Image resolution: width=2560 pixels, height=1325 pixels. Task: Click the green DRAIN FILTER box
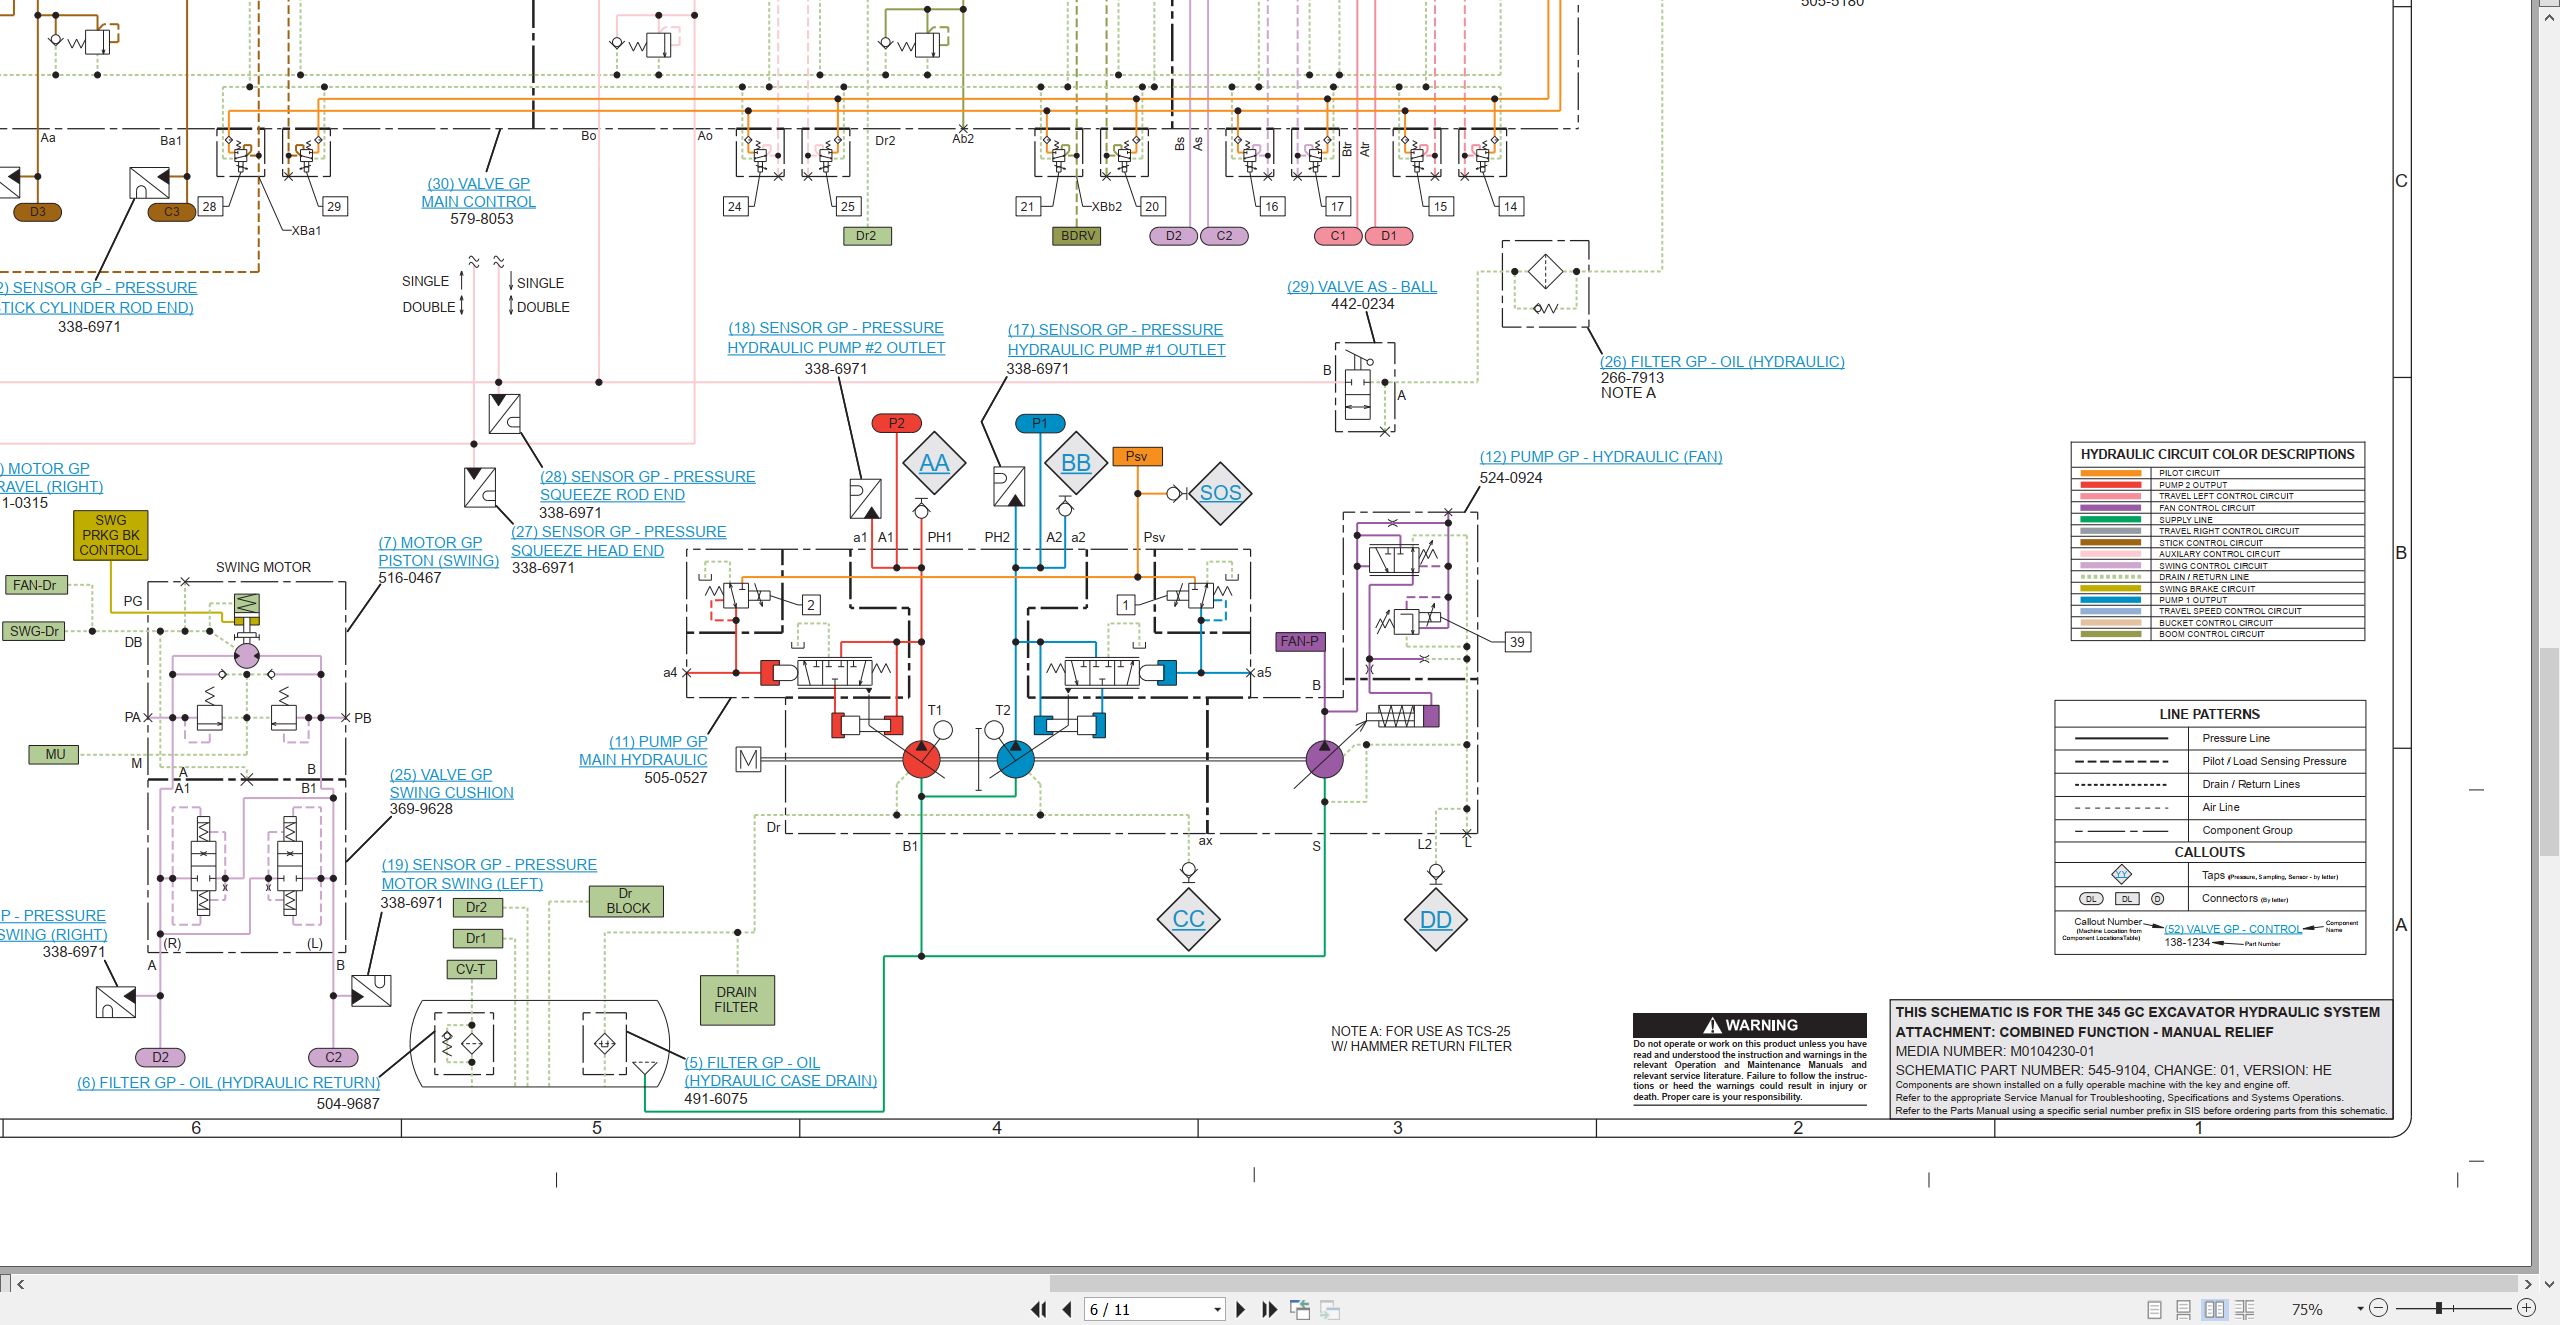736,1000
